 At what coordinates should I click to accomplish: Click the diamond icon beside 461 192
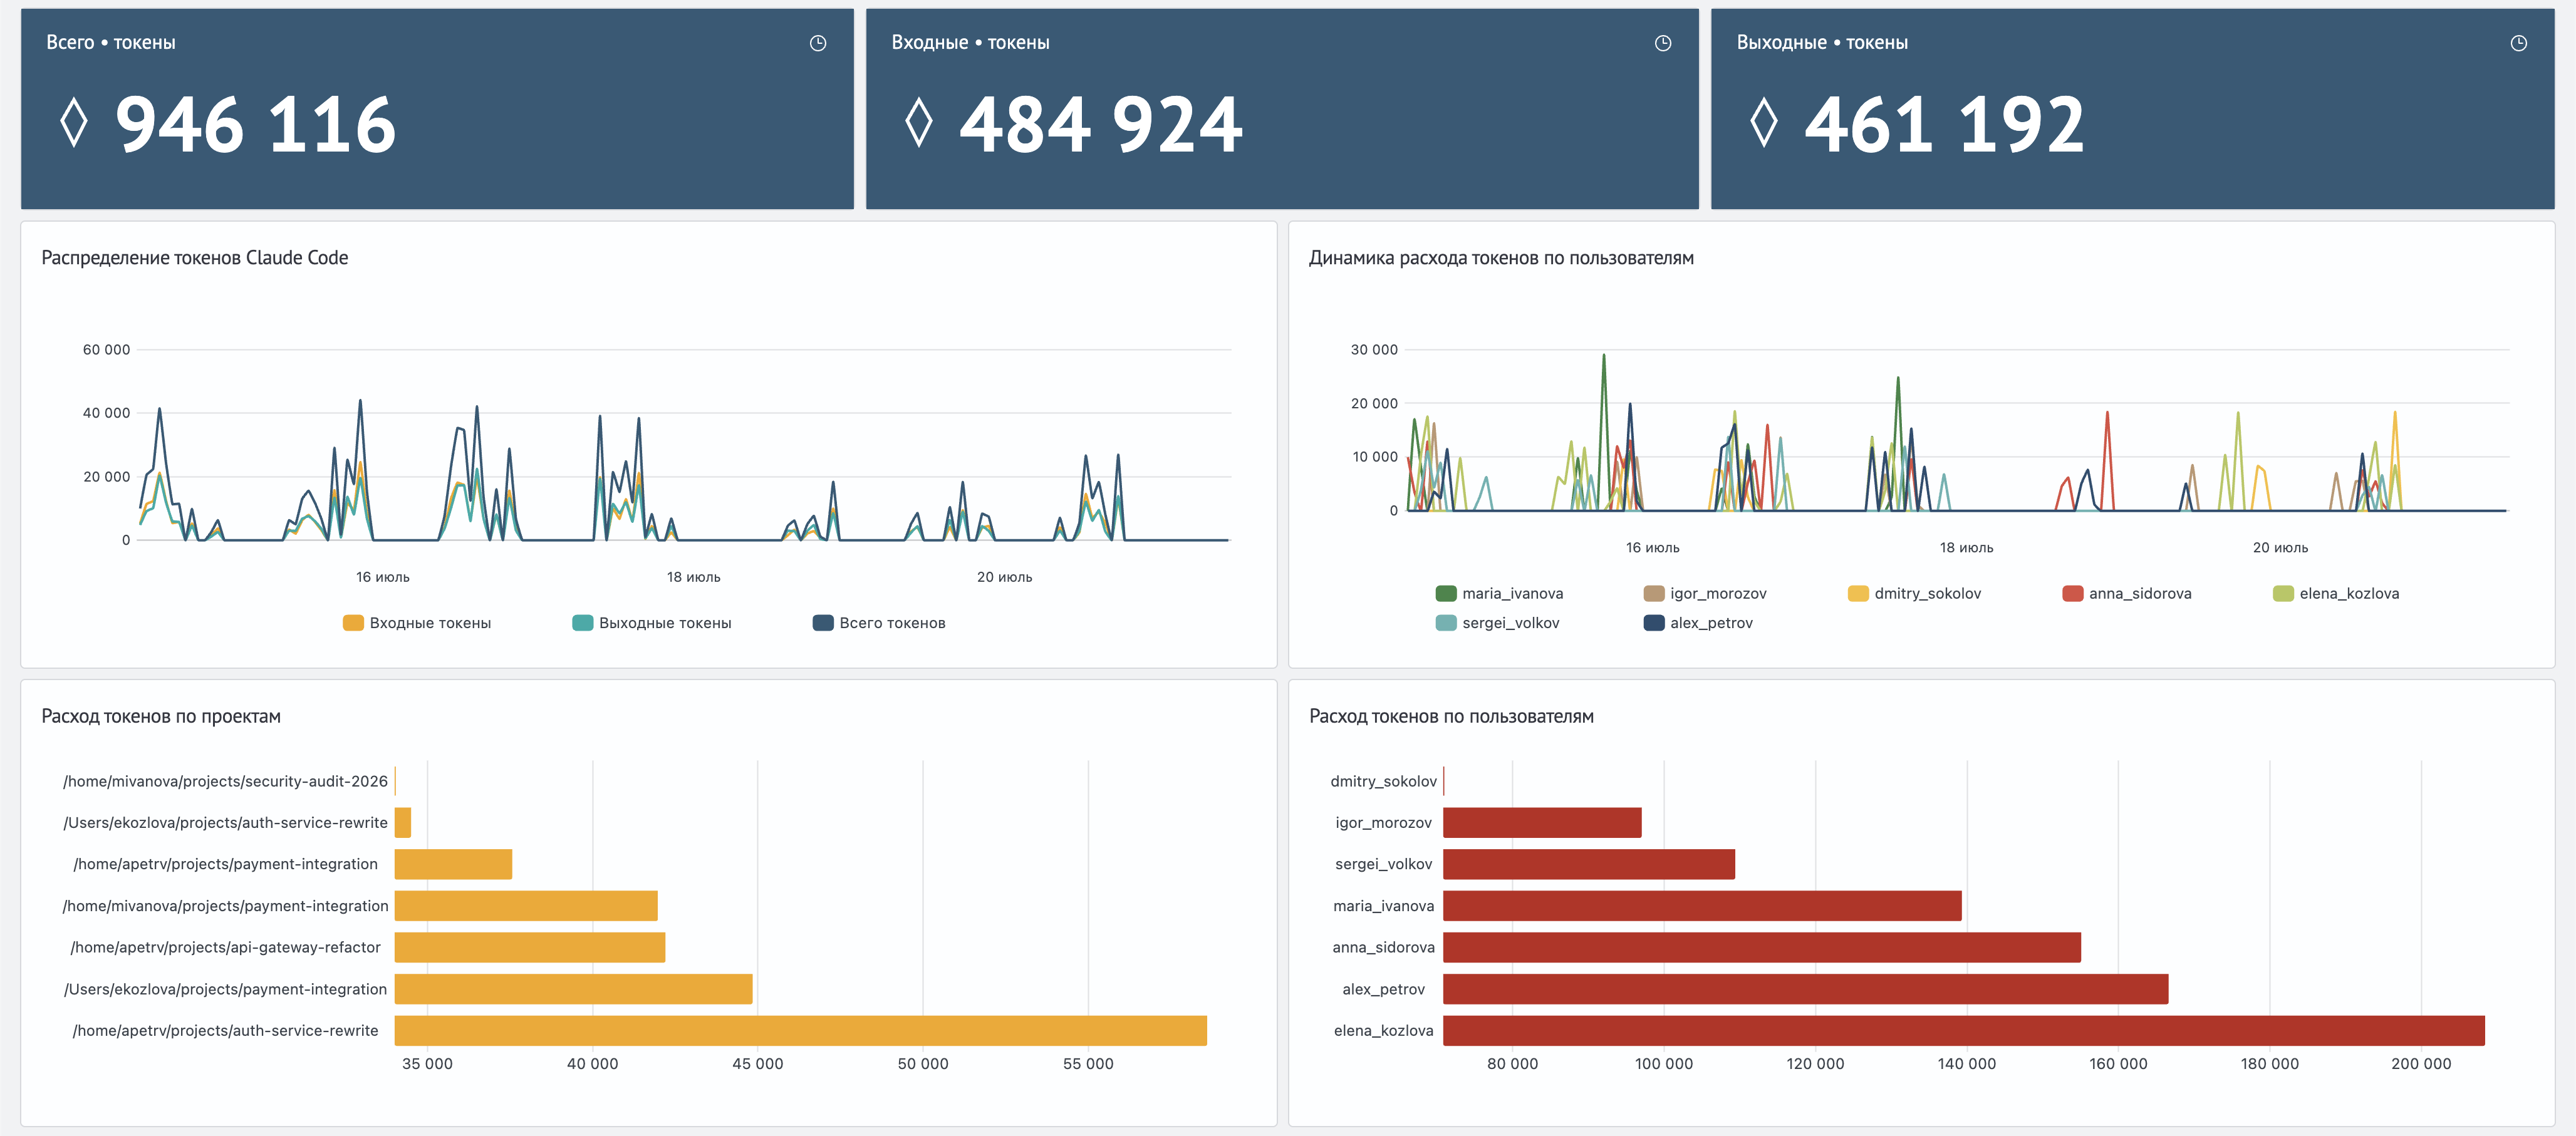click(1764, 123)
